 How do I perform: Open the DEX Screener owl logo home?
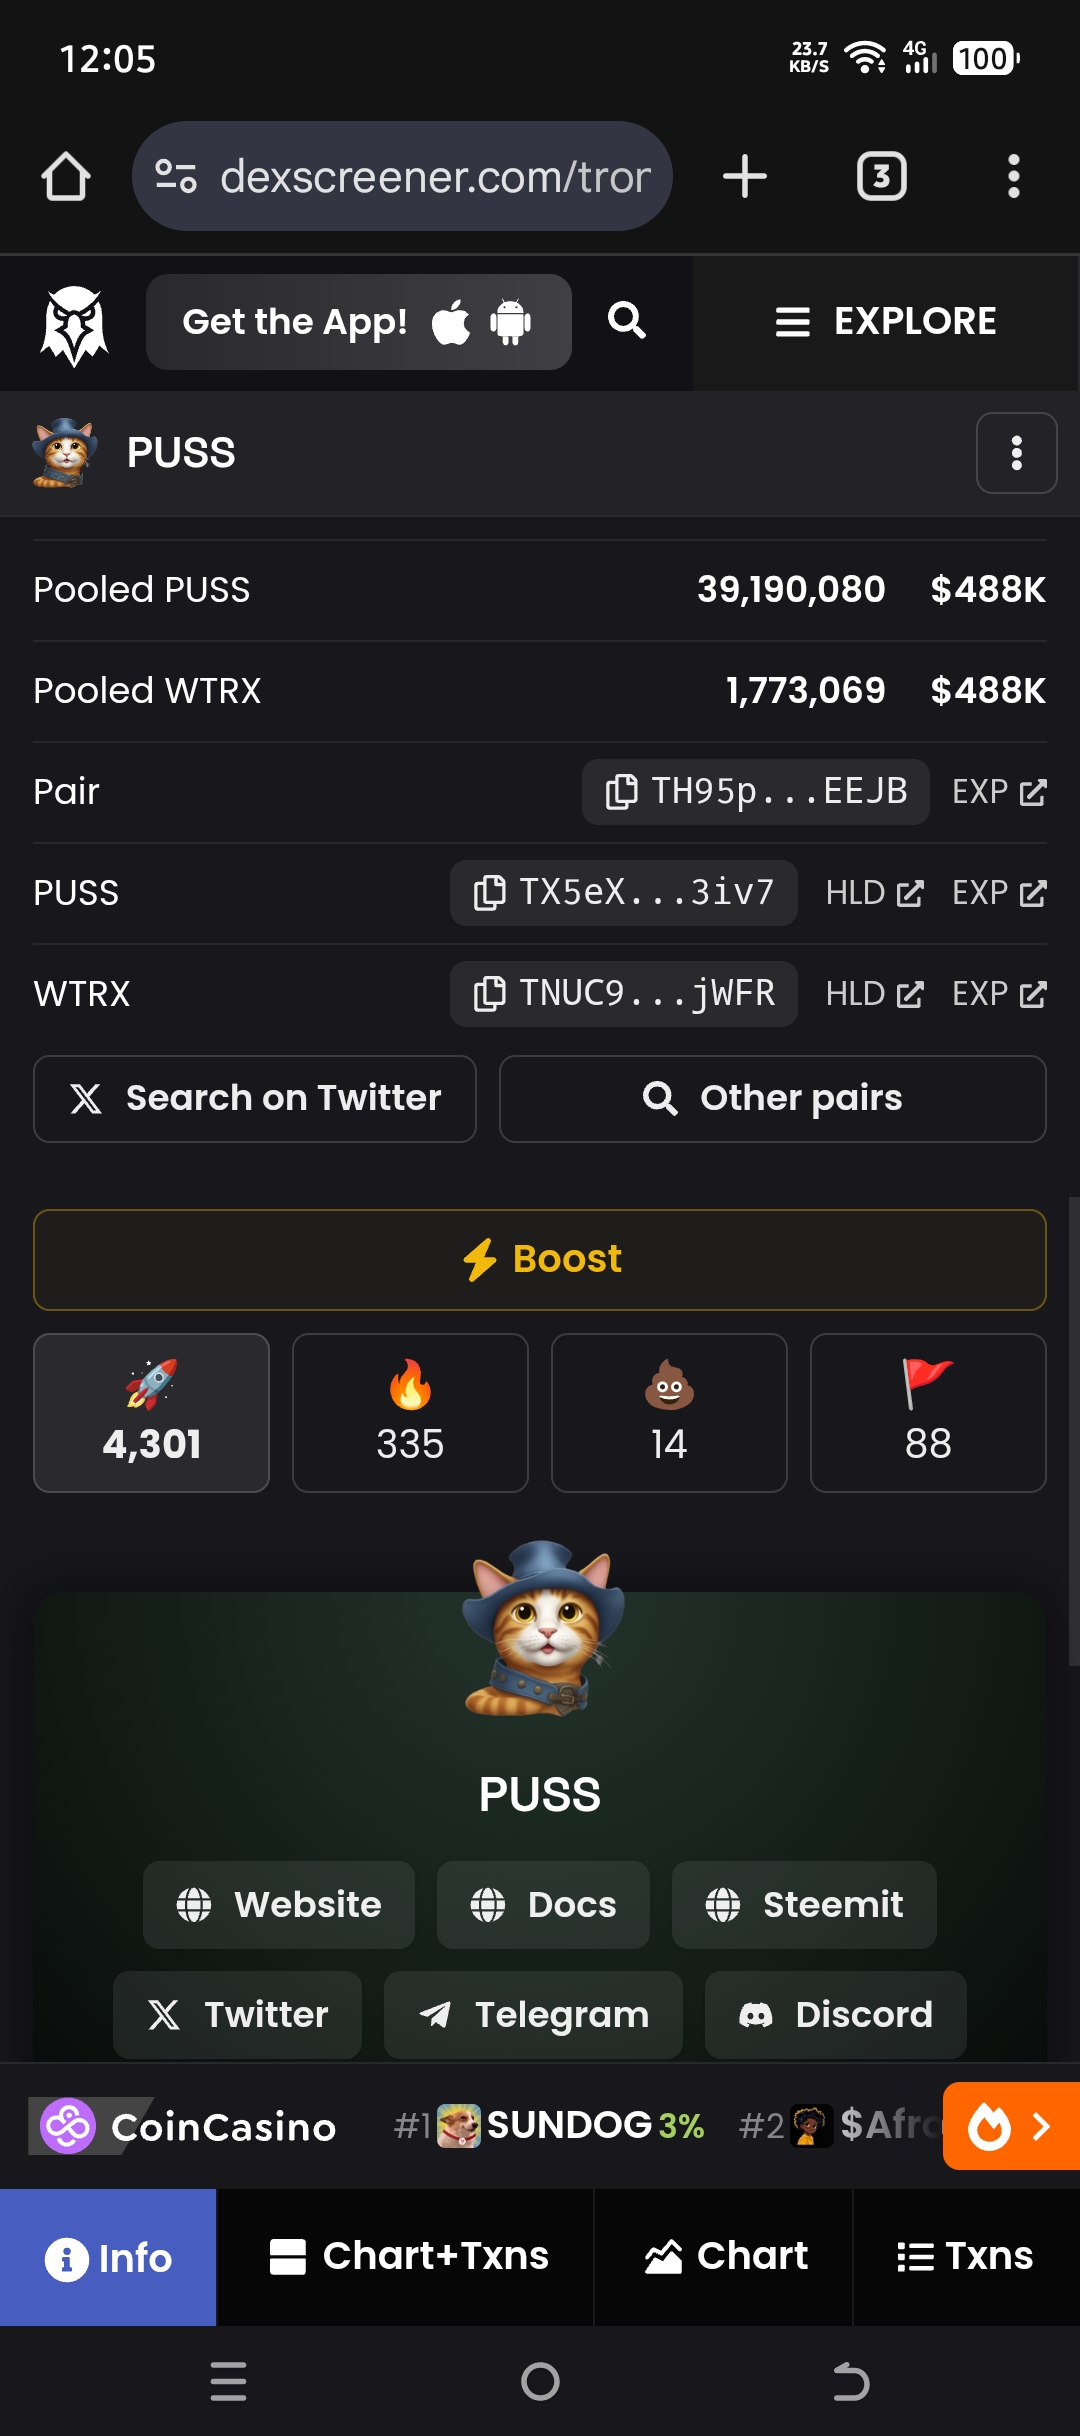(73, 324)
